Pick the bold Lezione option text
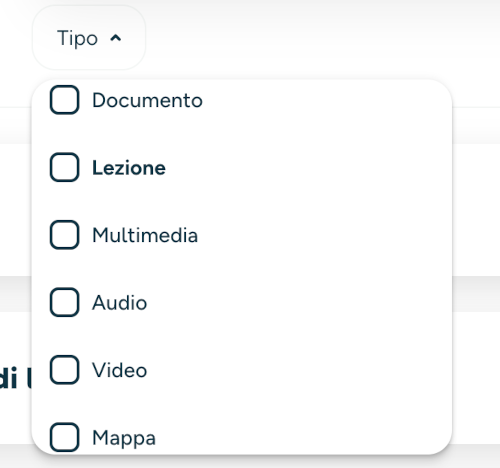The height and width of the screenshot is (468, 500). (129, 168)
